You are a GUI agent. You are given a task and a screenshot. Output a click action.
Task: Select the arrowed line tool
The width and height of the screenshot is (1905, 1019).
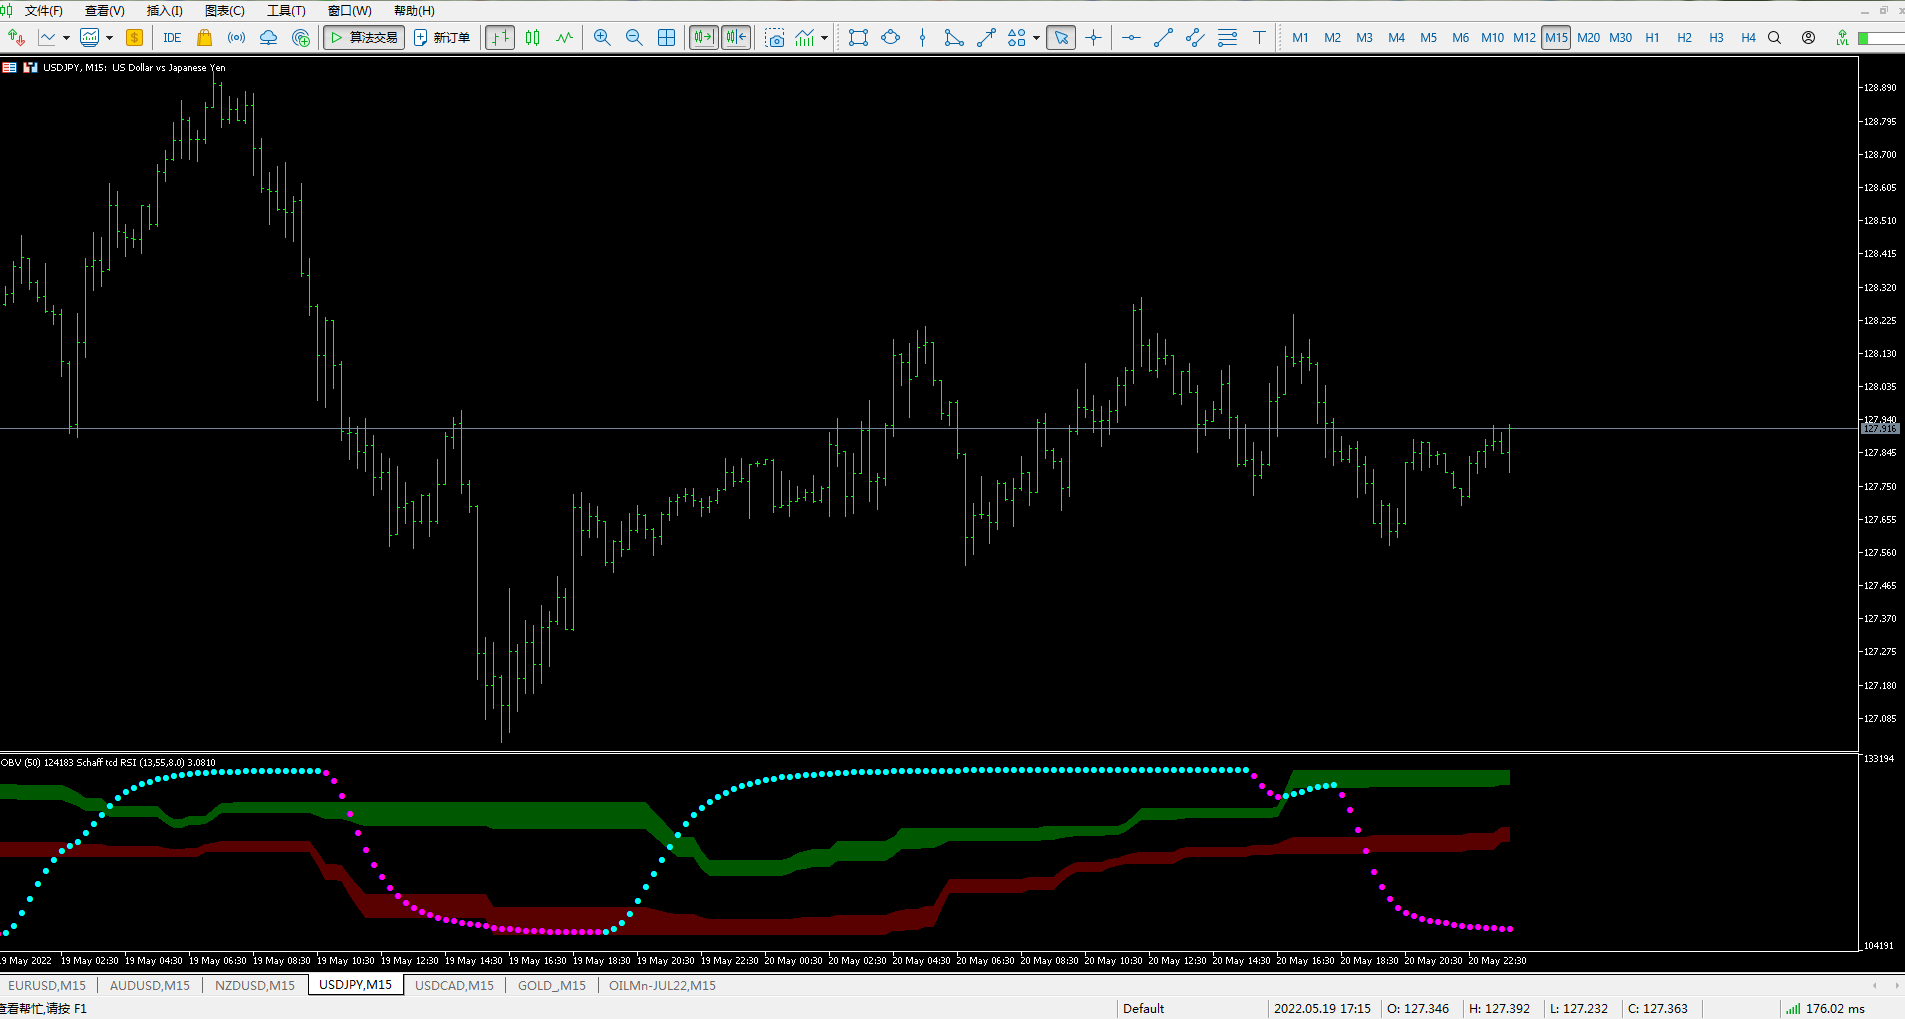(x=986, y=38)
